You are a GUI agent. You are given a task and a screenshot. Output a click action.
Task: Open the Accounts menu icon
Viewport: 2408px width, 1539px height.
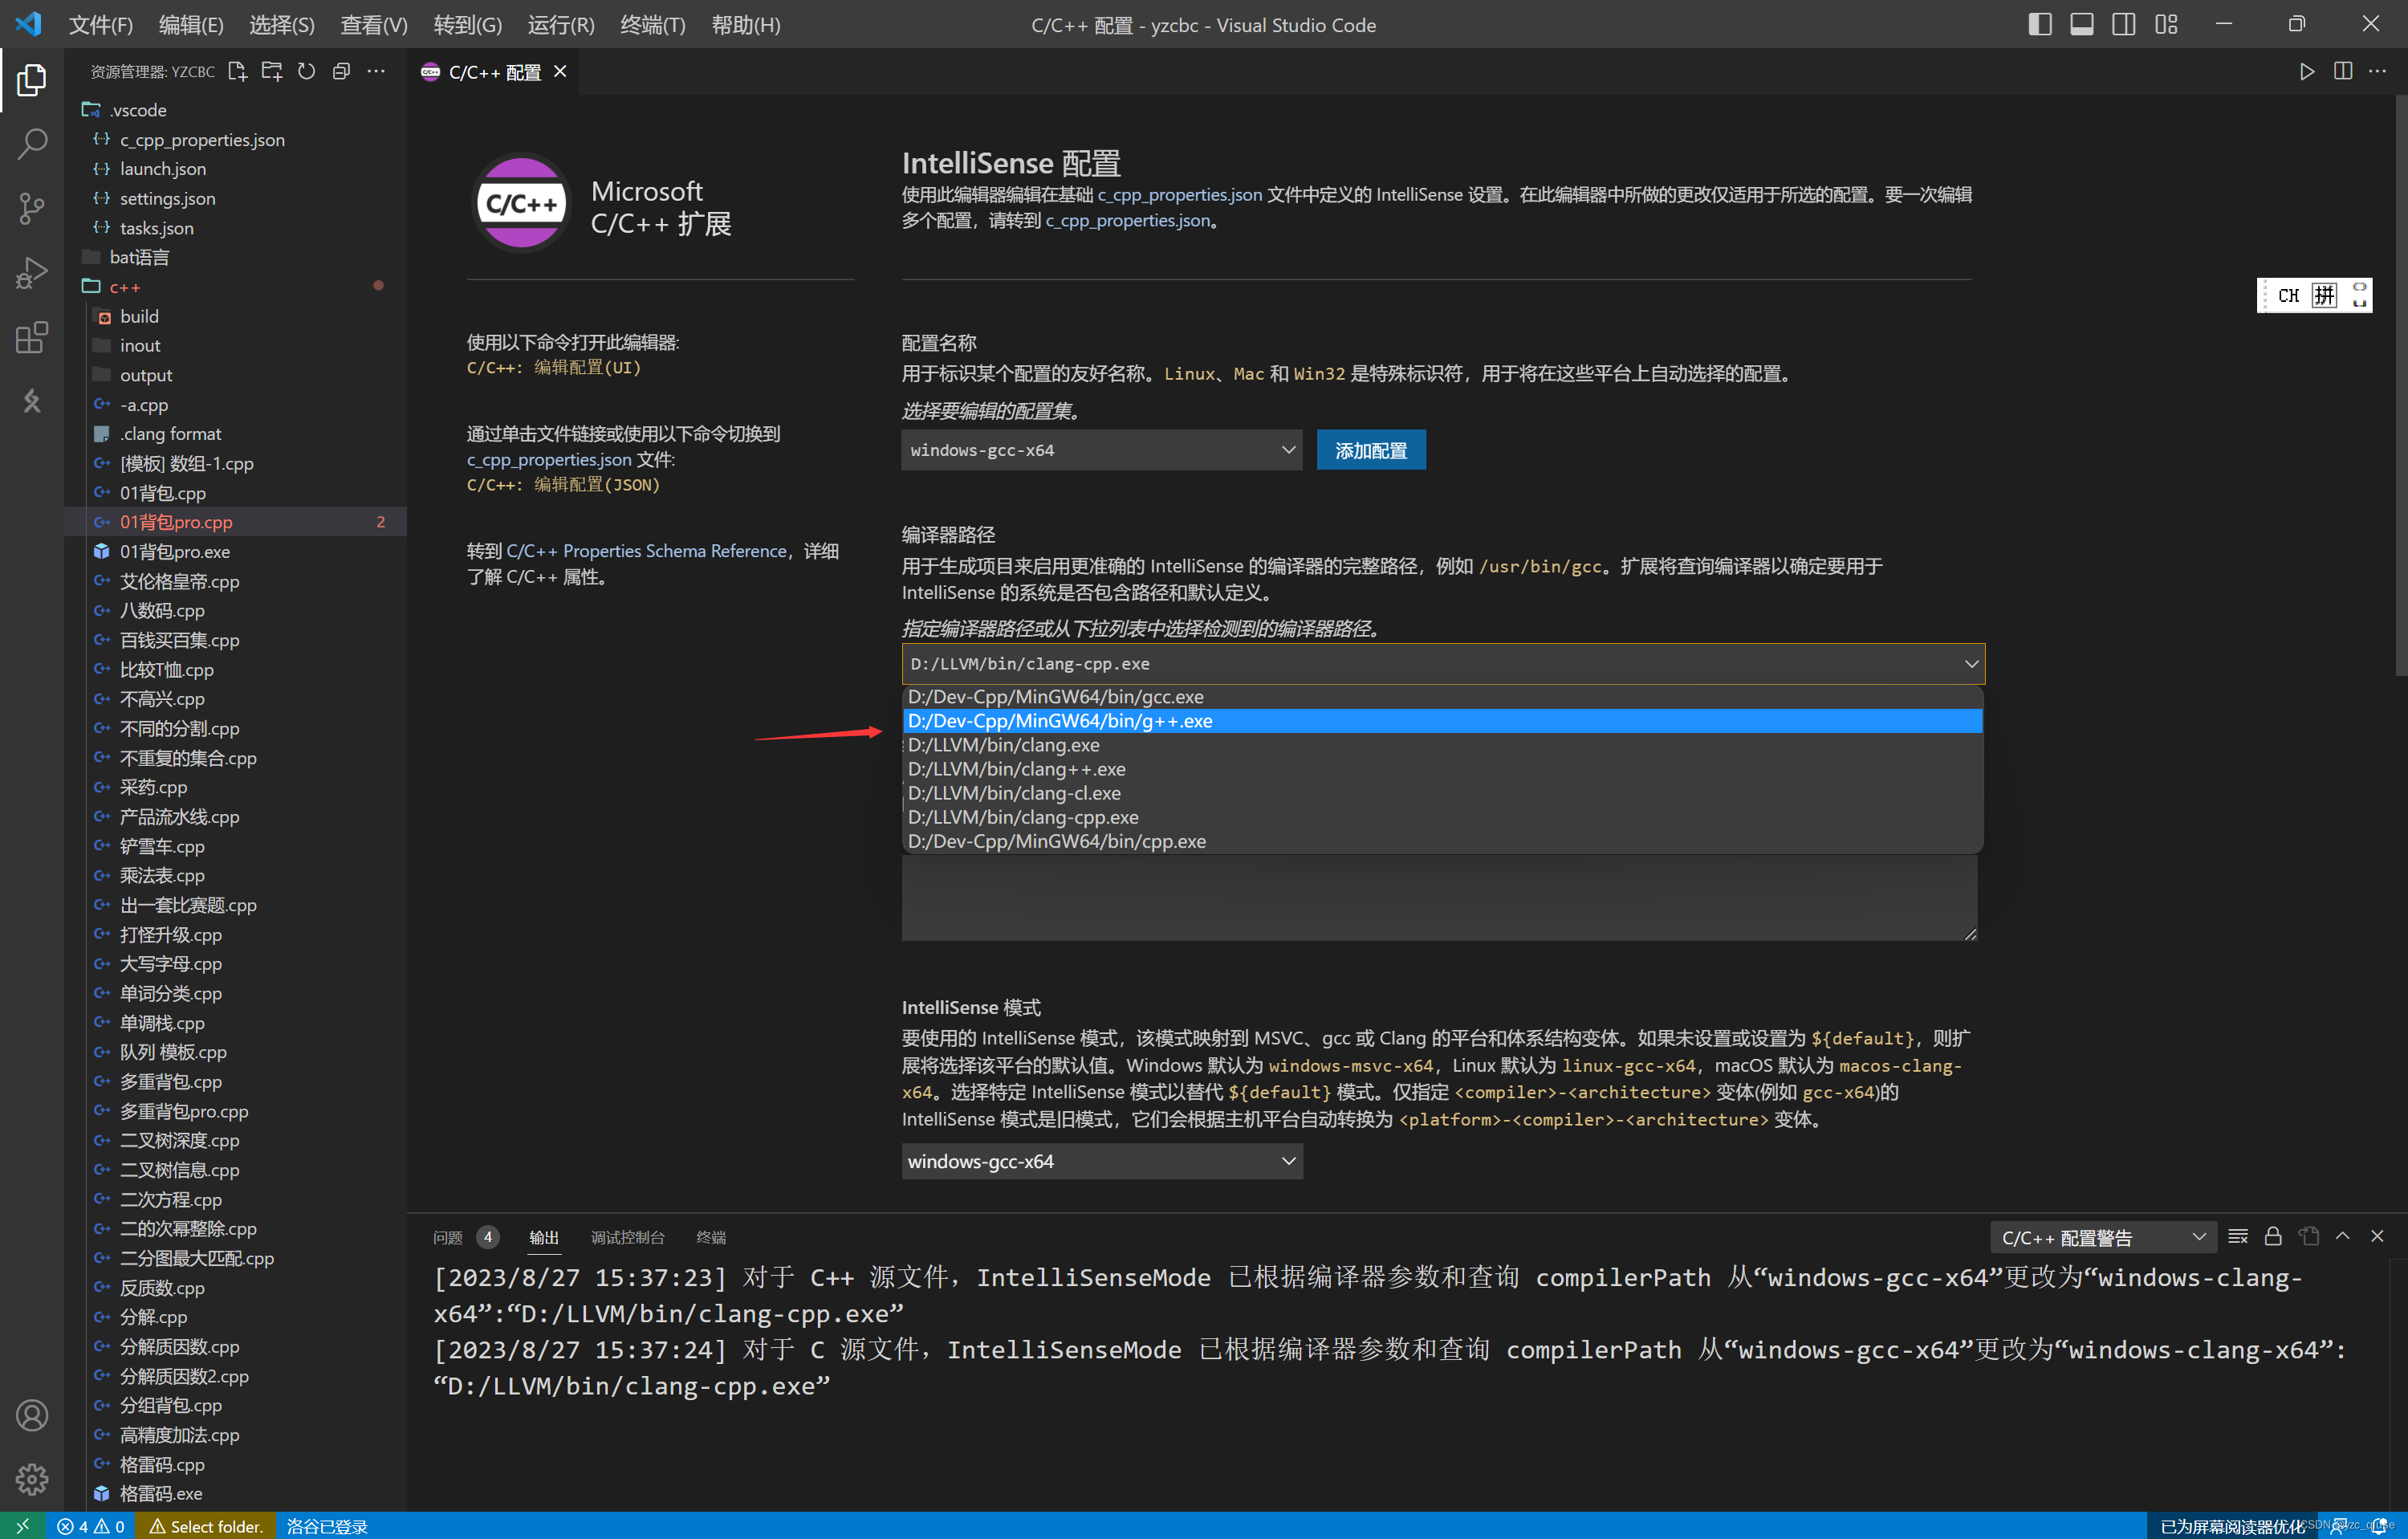tap(32, 1415)
